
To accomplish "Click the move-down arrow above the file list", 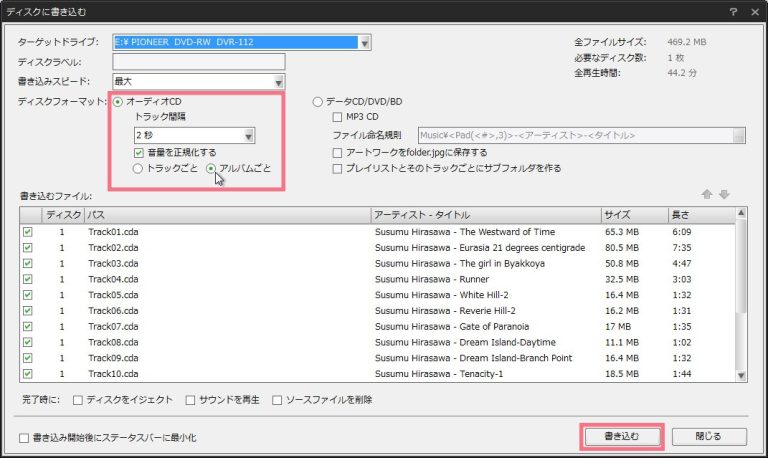I will tap(724, 194).
